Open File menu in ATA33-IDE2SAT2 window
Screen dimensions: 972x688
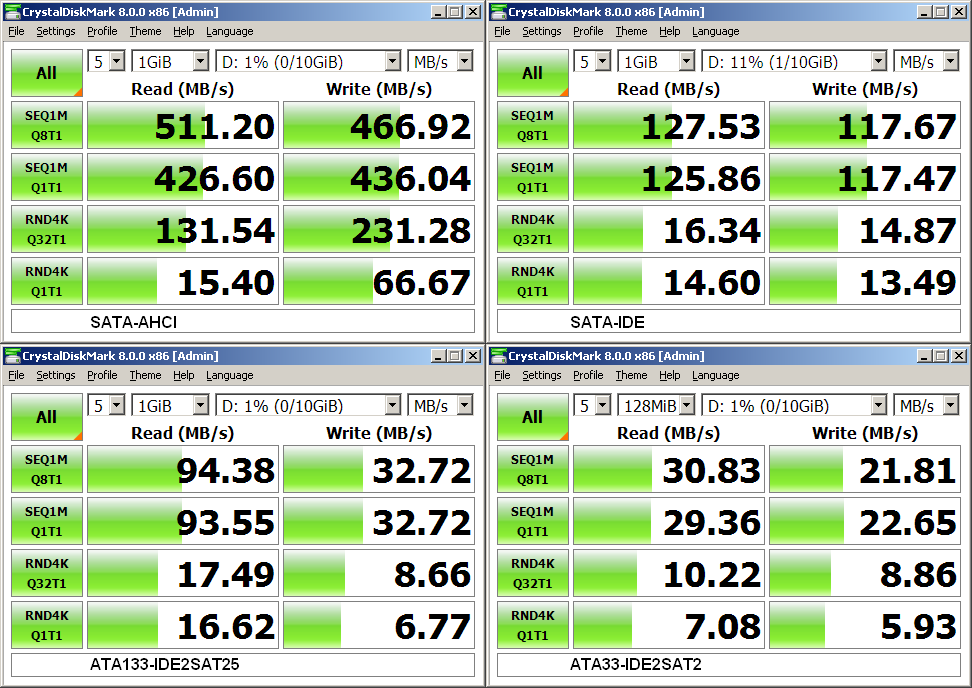point(503,375)
